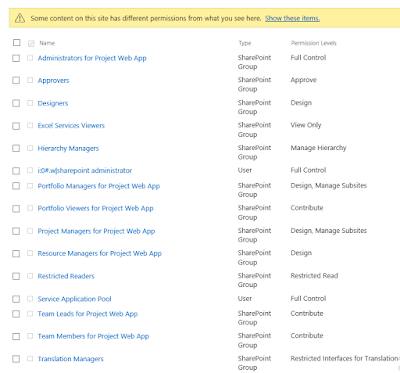This screenshot has height=373, width=400.
Task: Click the Restricted Readers group link
Action: coord(66,276)
